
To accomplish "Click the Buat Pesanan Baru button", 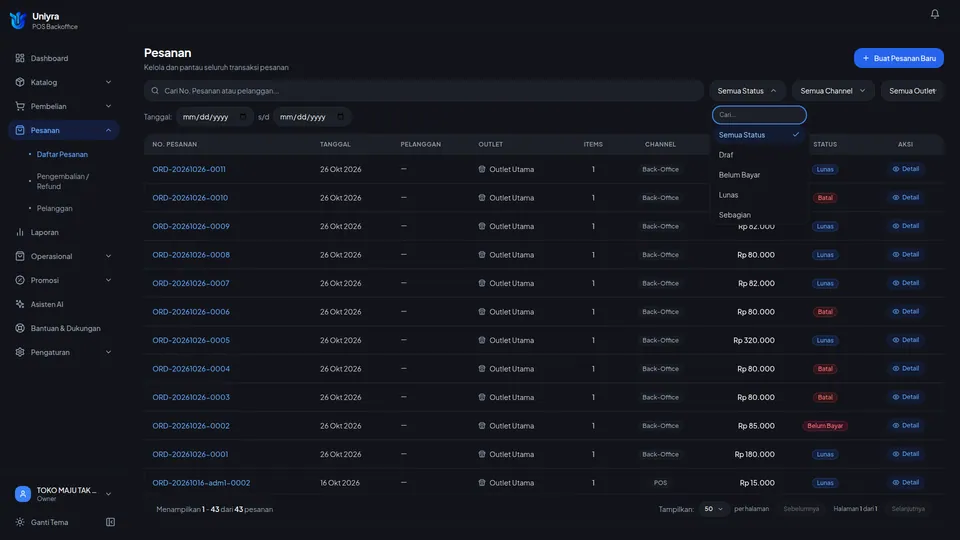I will click(898, 58).
